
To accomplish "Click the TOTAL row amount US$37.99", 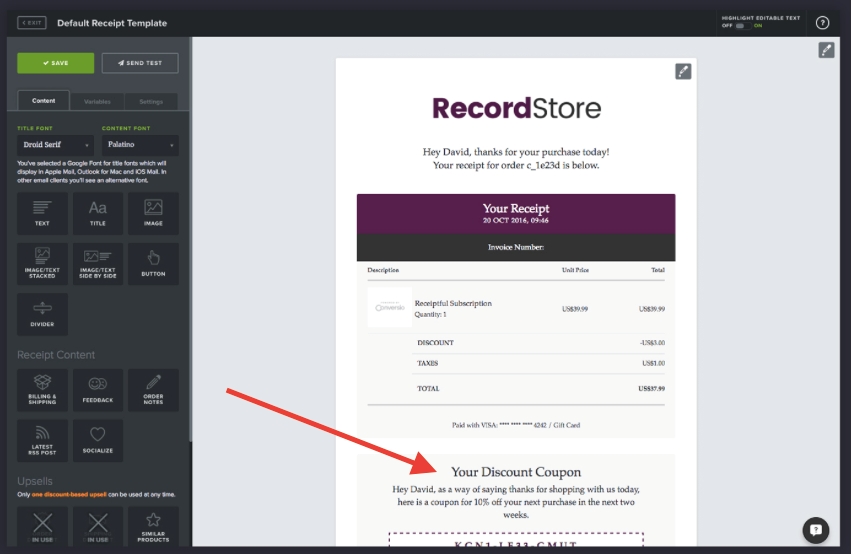I will coord(651,389).
